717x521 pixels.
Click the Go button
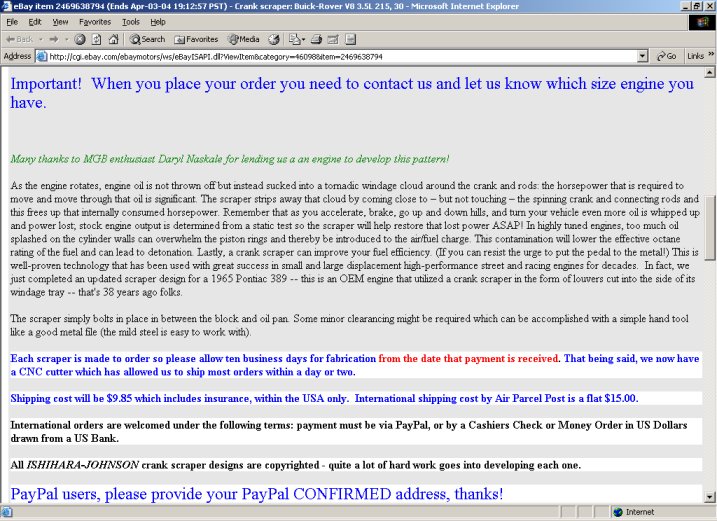tap(666, 56)
